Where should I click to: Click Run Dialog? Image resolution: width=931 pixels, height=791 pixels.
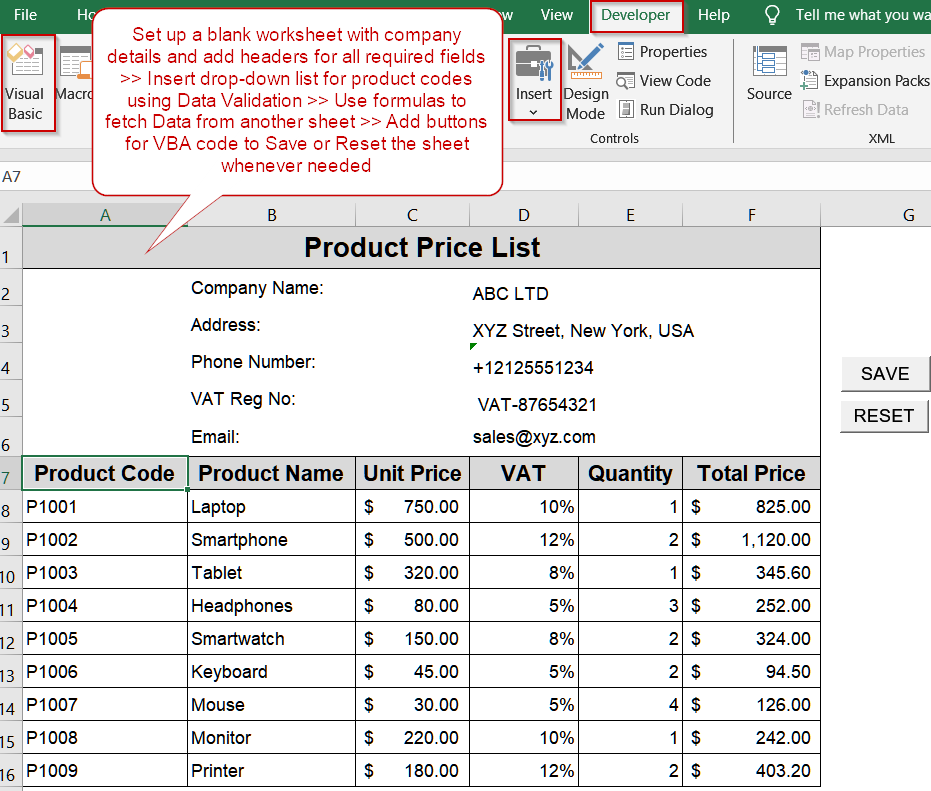click(665, 110)
